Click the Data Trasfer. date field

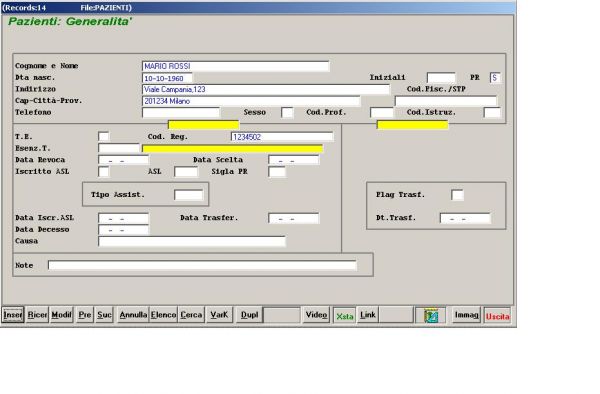(x=293, y=218)
